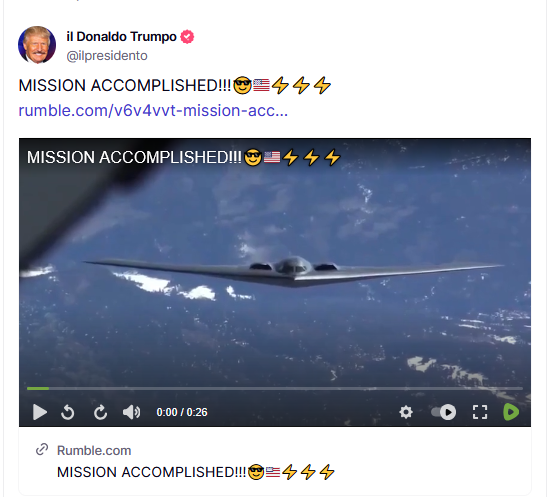
Task: Mute the video volume speaker icon
Action: (x=132, y=412)
